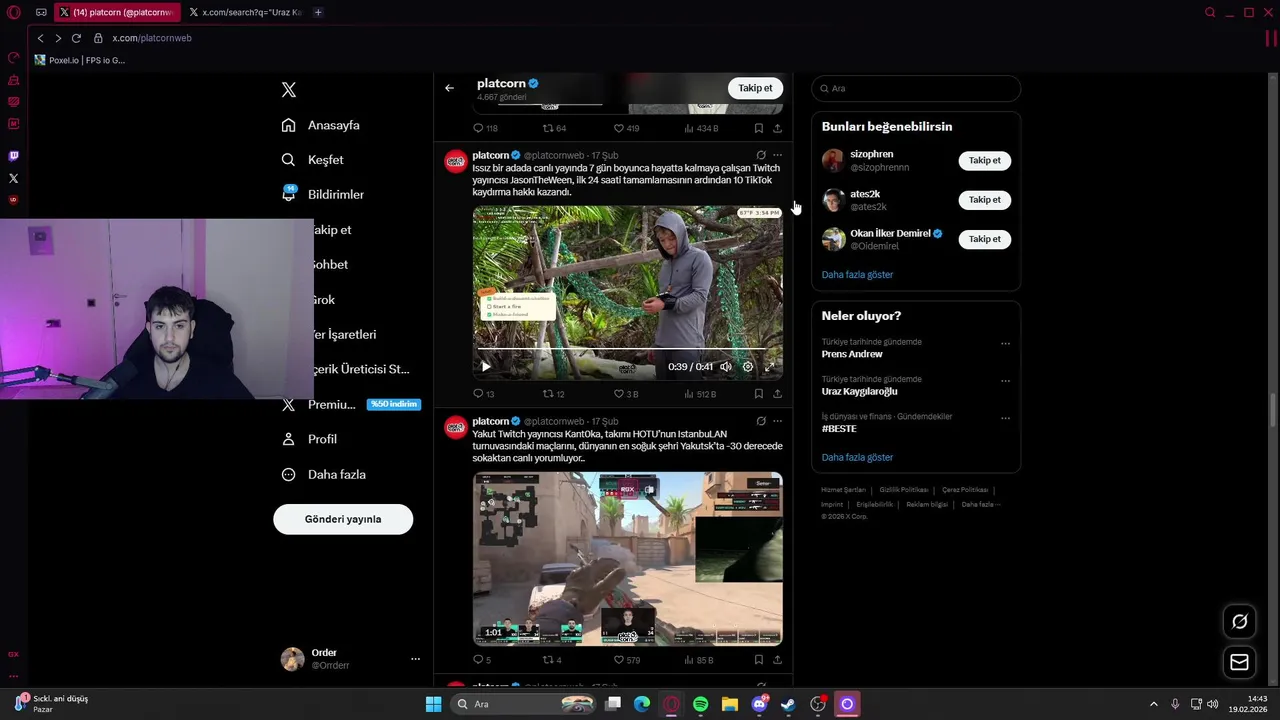Open Premium in the sidebar
This screenshot has height=720, width=1280.
pos(350,404)
